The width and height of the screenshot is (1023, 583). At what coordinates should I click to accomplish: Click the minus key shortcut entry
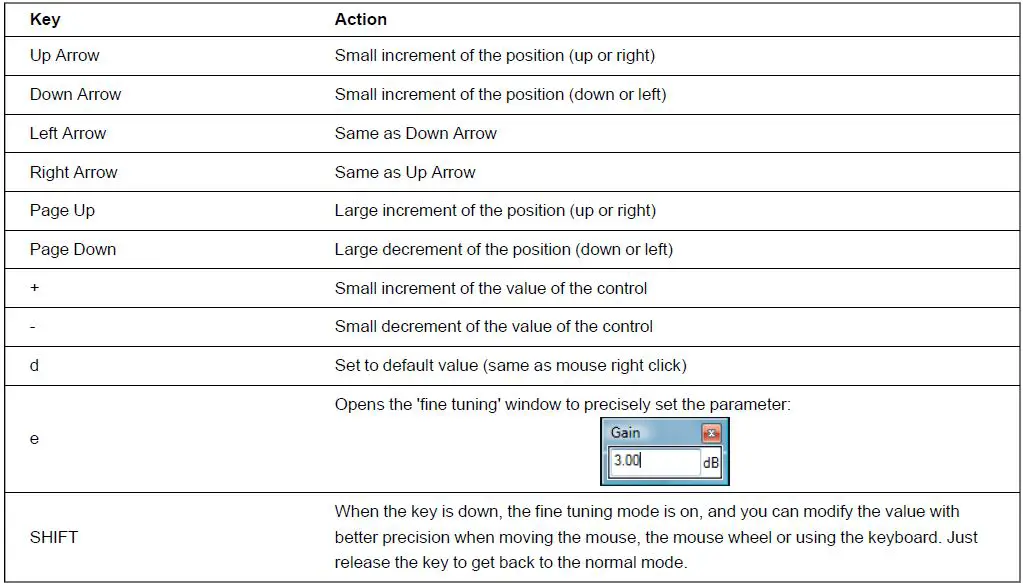pos(33,326)
